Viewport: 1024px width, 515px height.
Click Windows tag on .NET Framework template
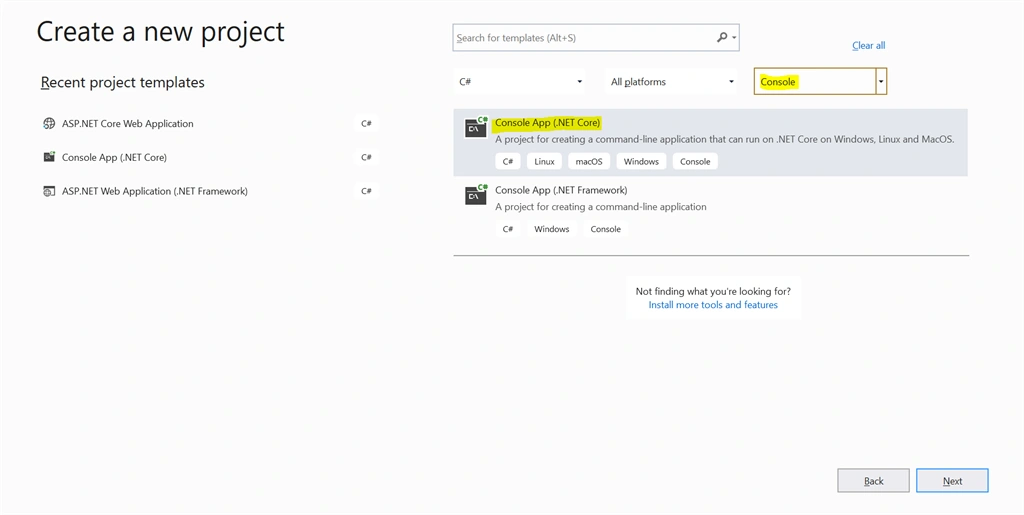click(x=552, y=229)
